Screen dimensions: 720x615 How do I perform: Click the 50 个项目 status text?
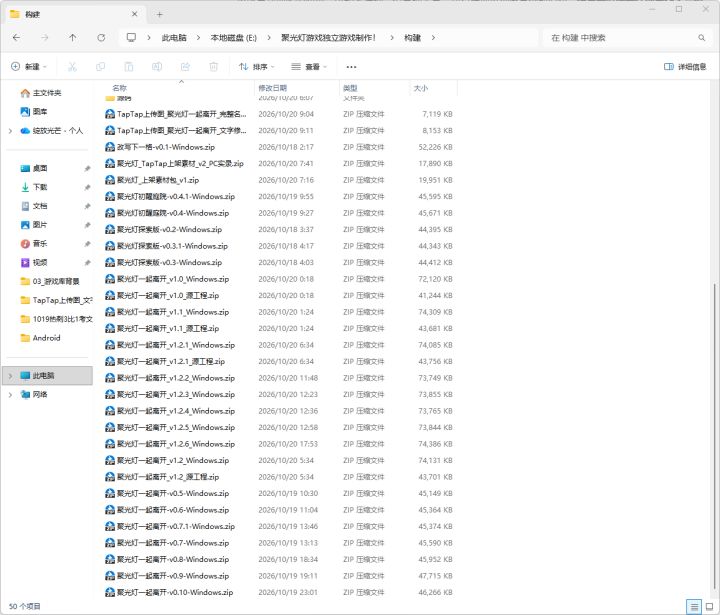point(25,607)
